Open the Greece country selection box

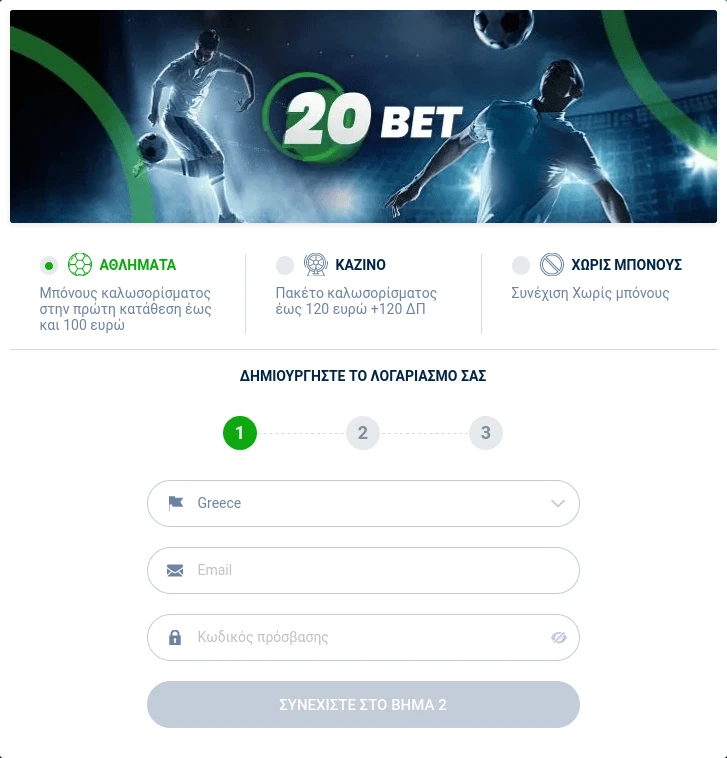pyautogui.click(x=364, y=503)
